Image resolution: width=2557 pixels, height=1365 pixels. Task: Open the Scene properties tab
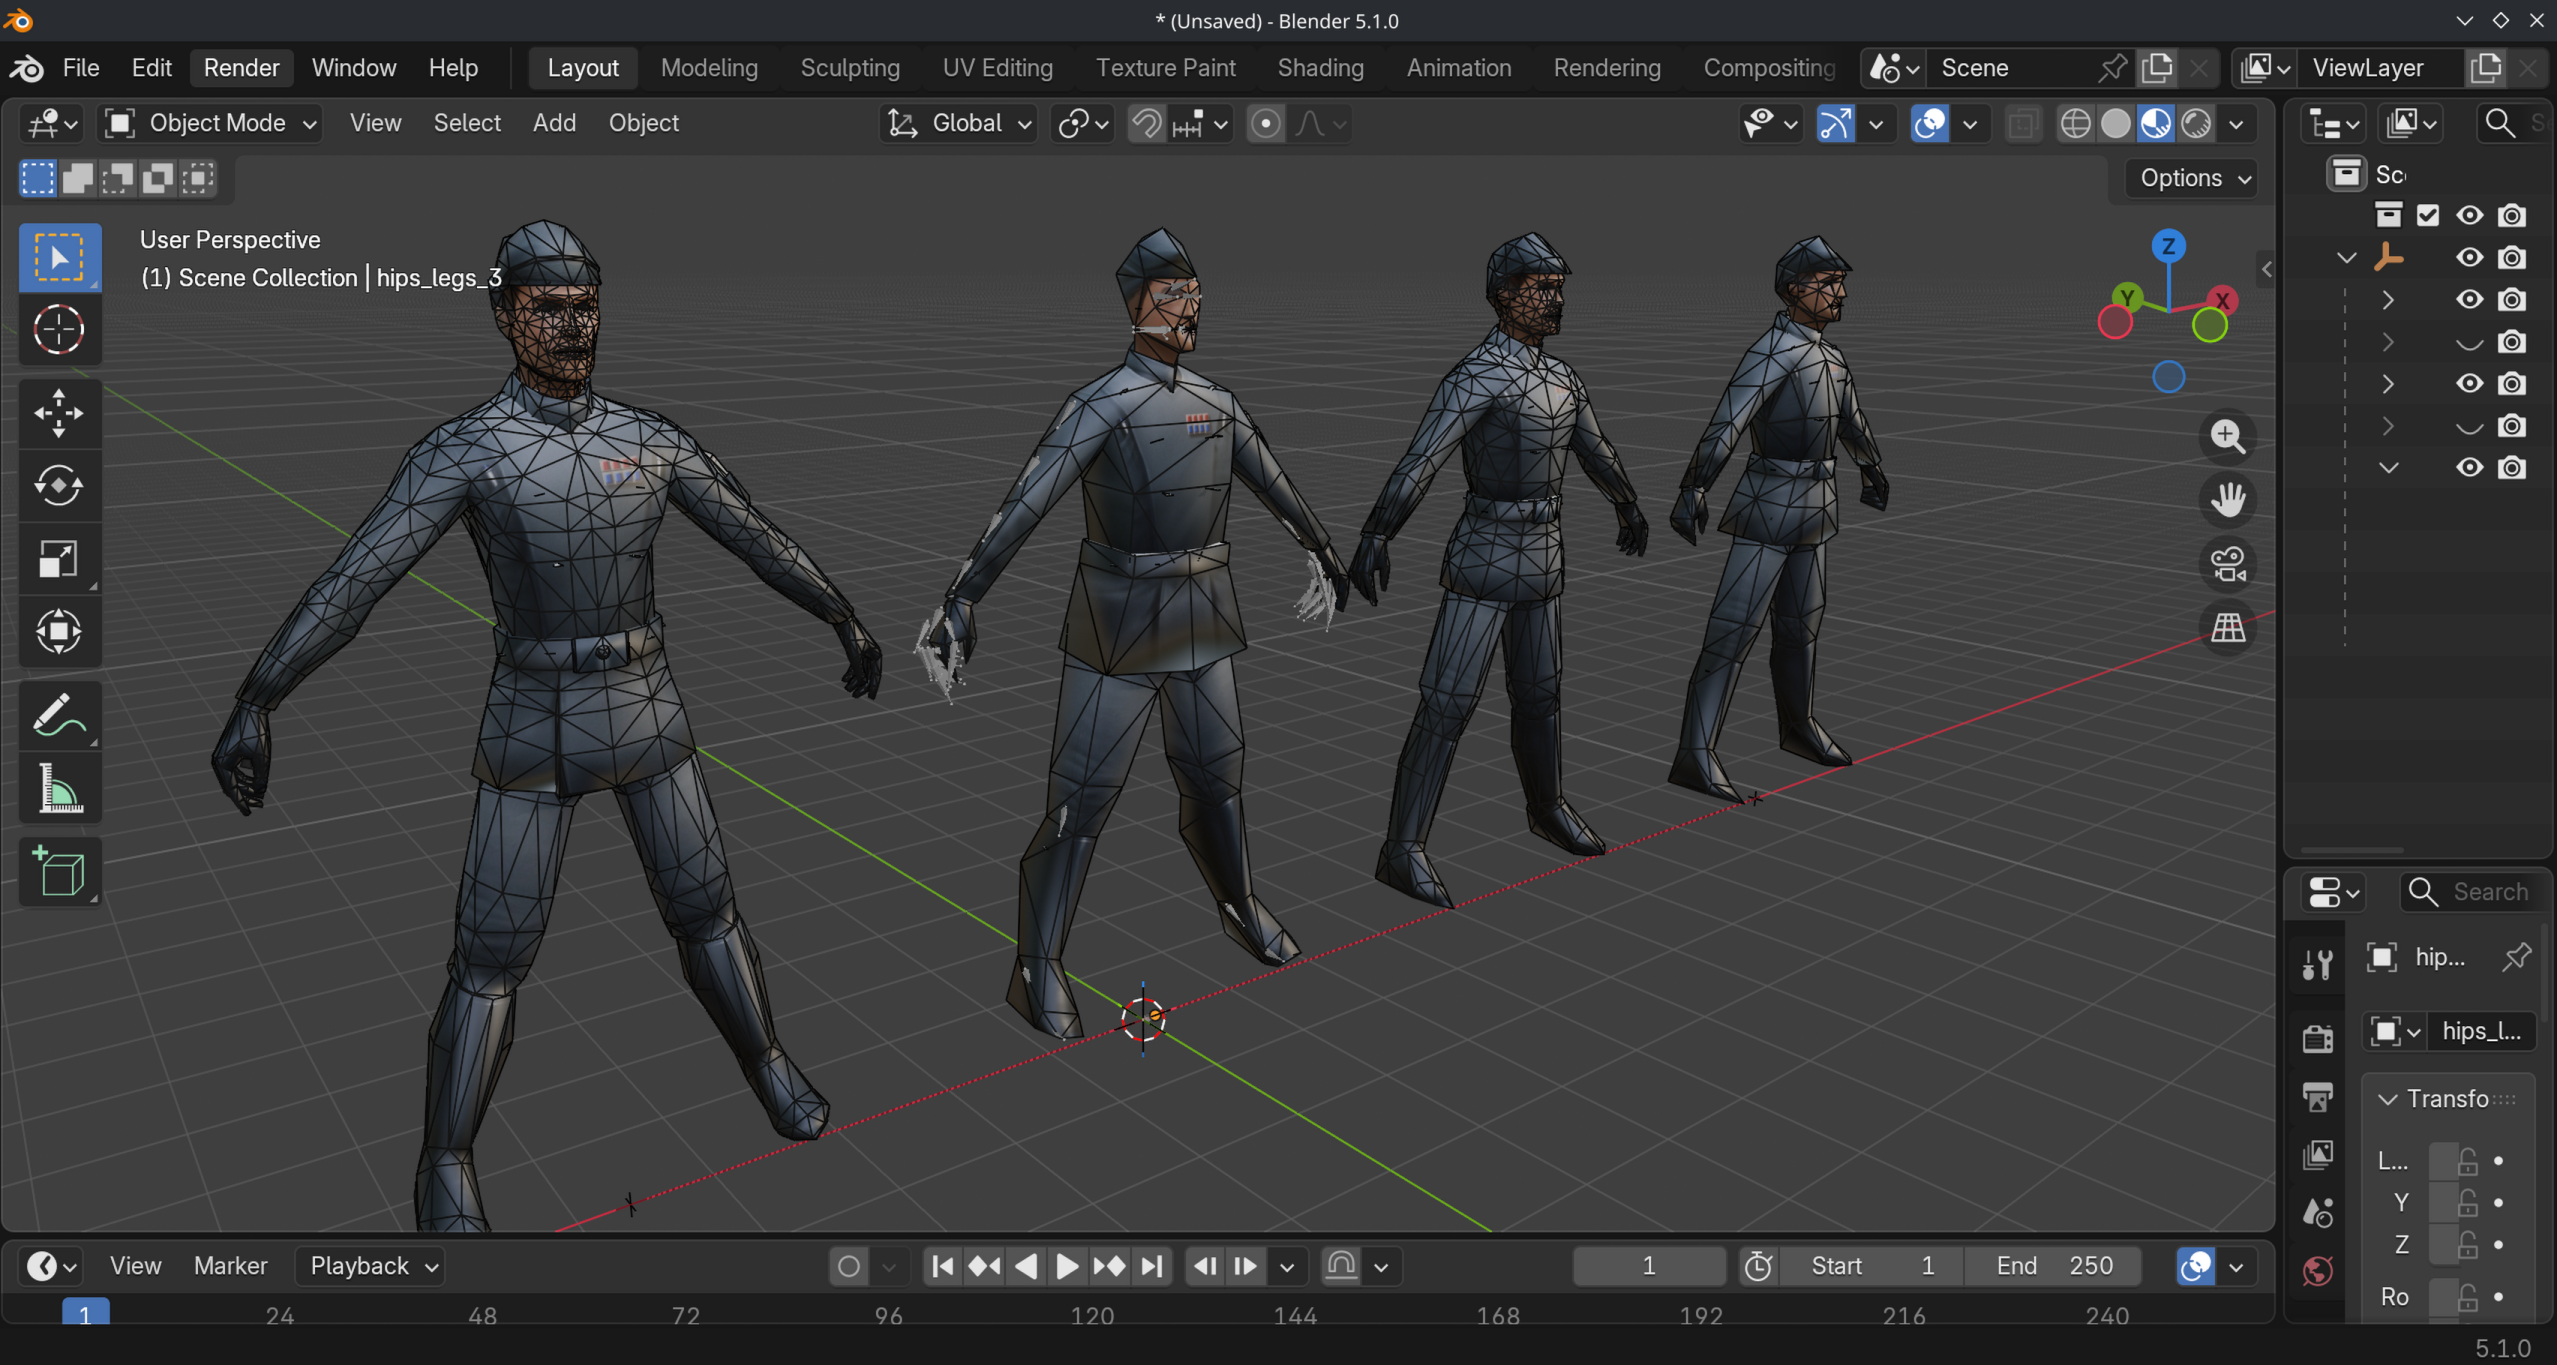click(x=2317, y=1213)
